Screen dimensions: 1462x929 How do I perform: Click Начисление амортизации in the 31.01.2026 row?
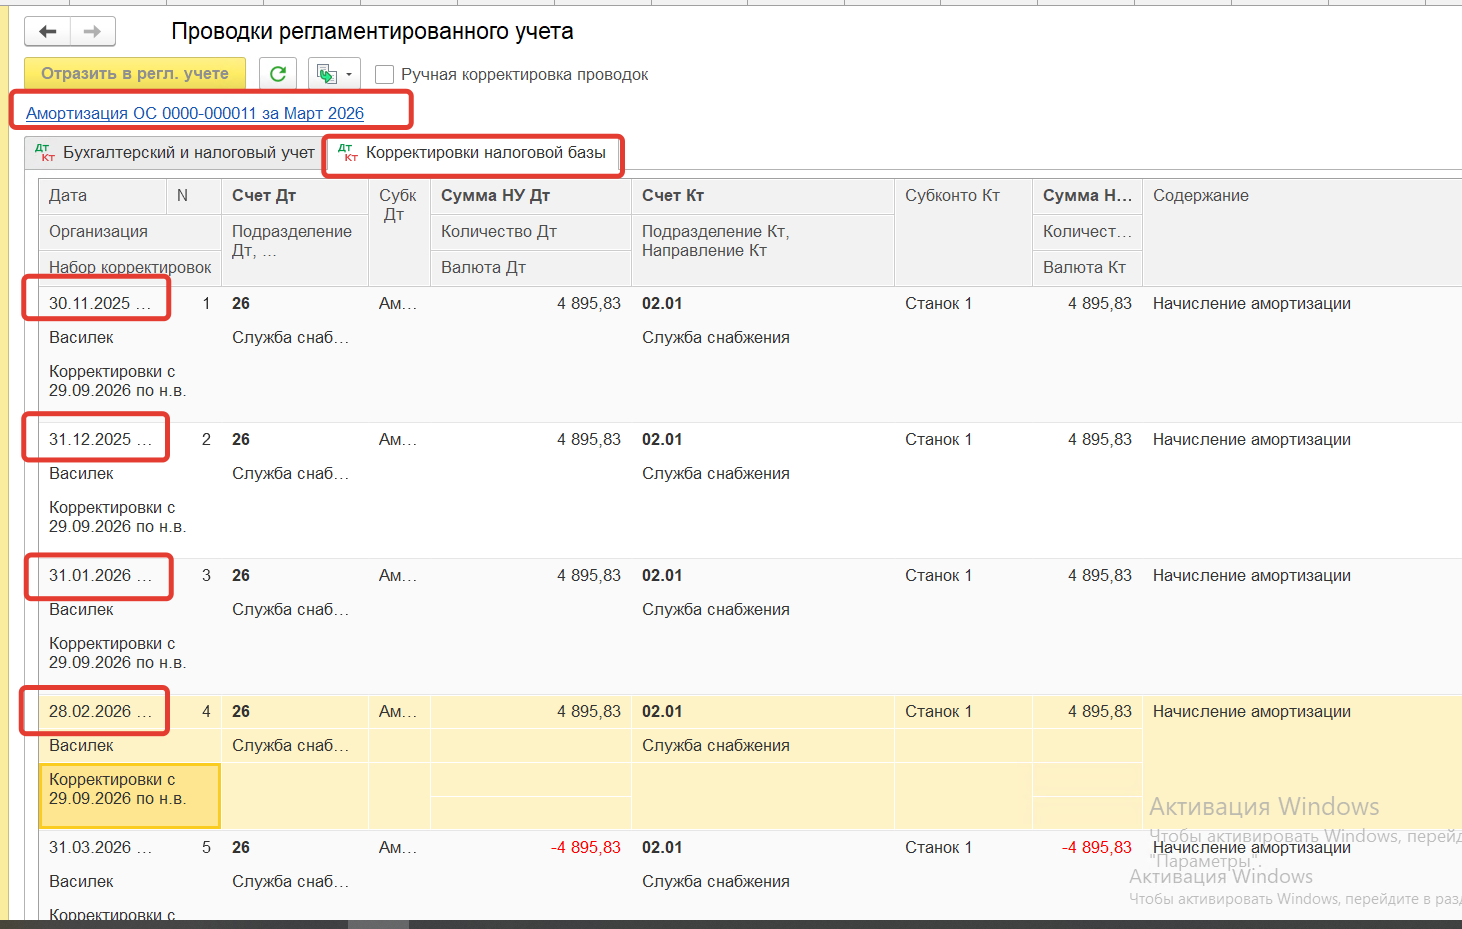point(1252,576)
